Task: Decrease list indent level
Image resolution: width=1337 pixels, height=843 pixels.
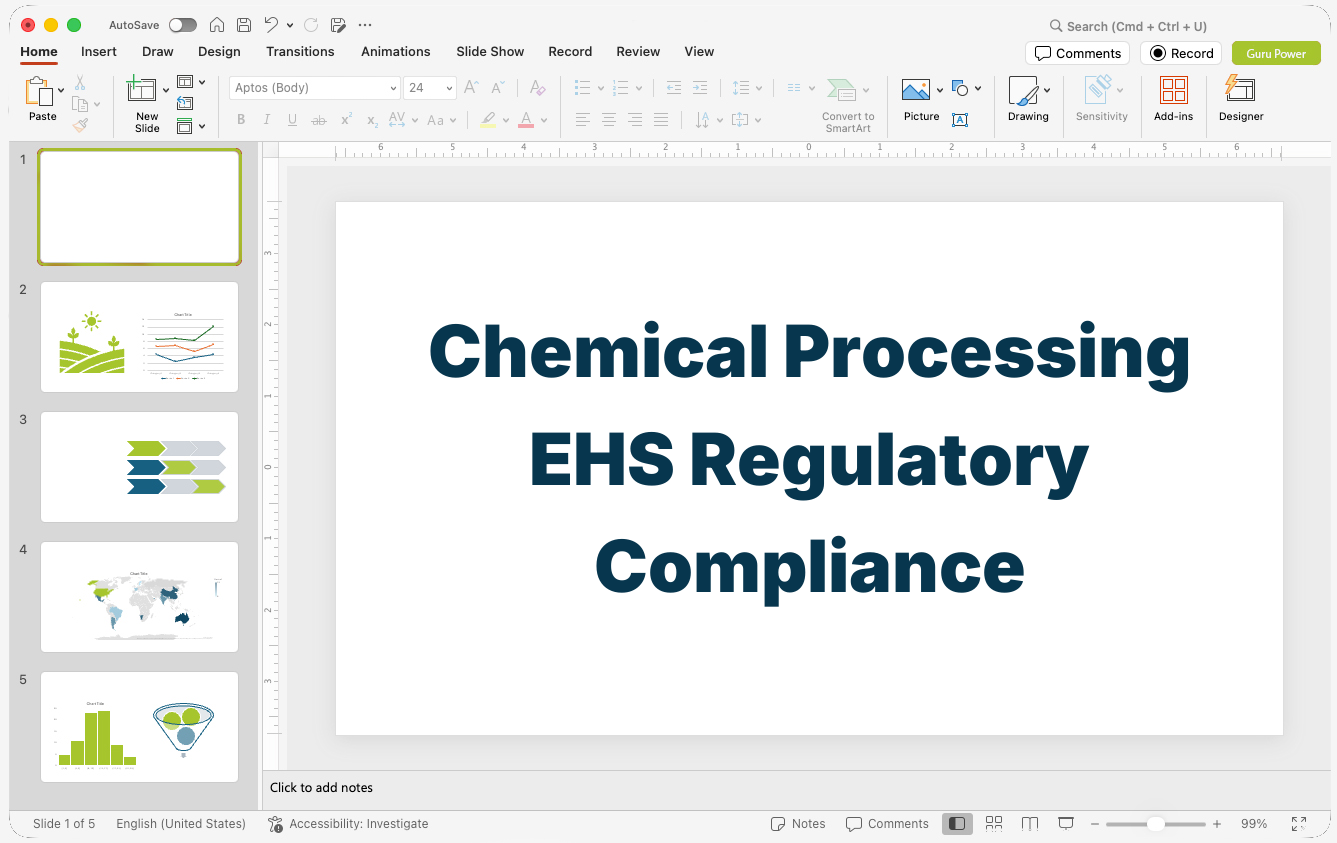Action: tap(673, 88)
